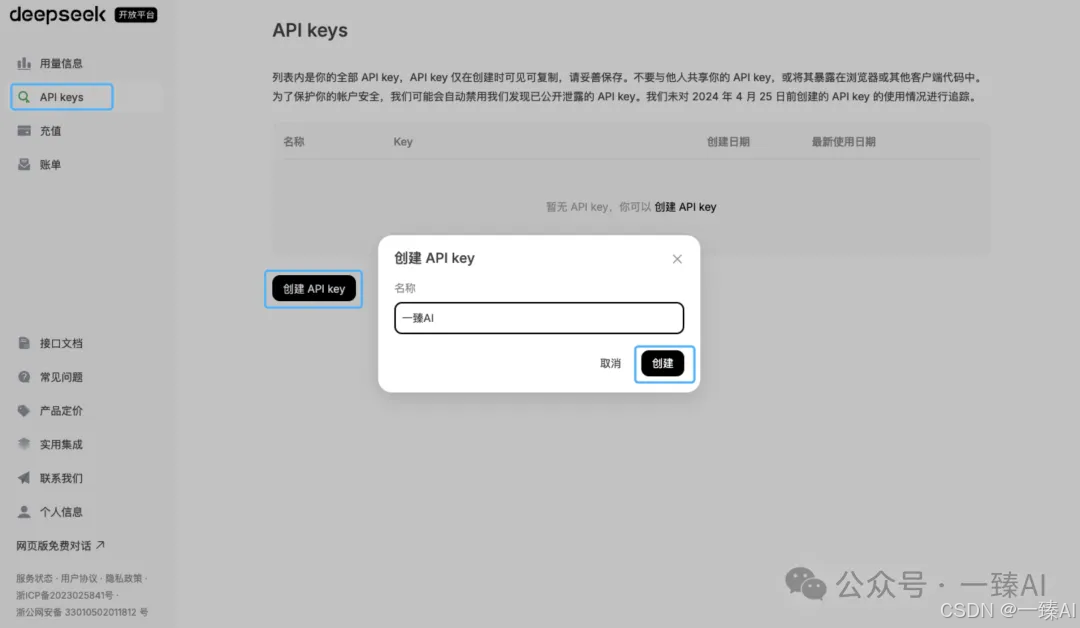Click the 浙公网安备 33010502011812 号 link
Screen dimensions: 1080x628
point(82,612)
